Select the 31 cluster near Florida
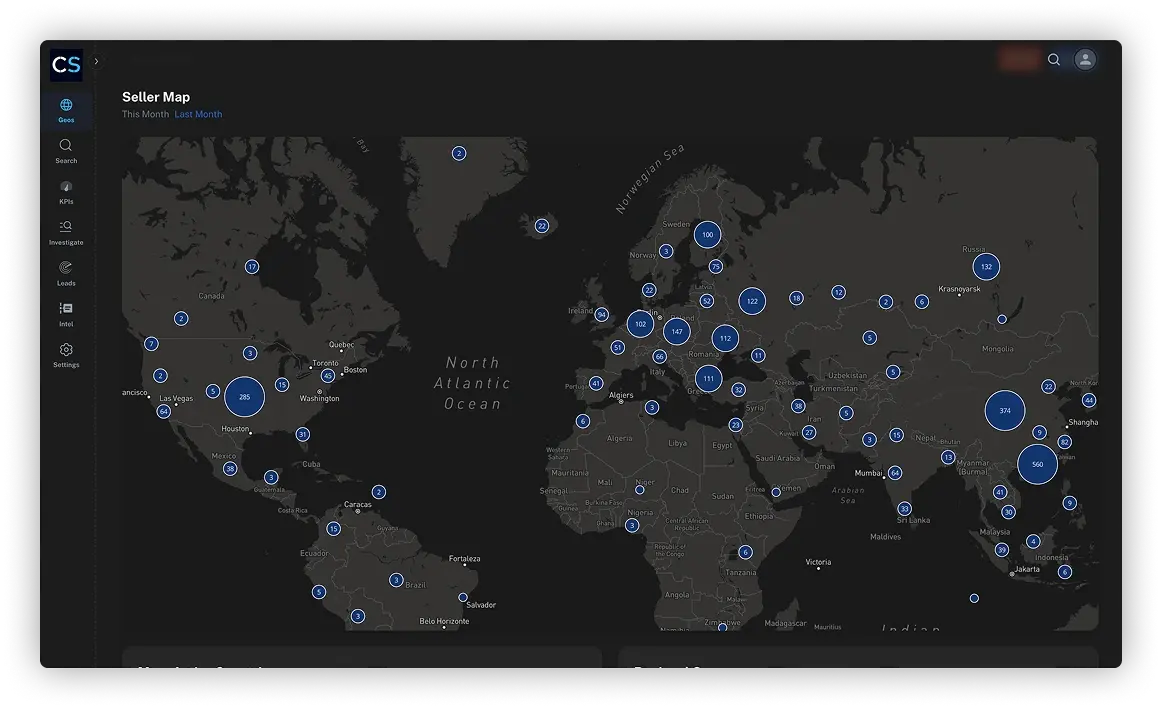 pyautogui.click(x=302, y=434)
